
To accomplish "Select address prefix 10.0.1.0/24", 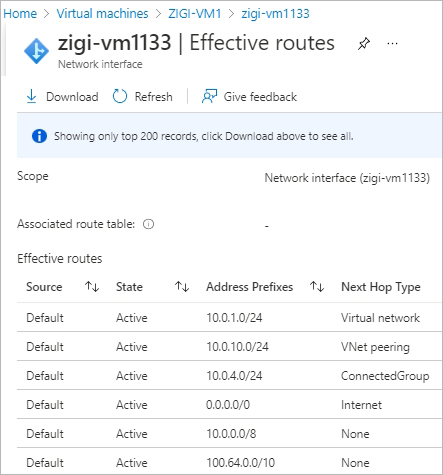I will tap(234, 318).
